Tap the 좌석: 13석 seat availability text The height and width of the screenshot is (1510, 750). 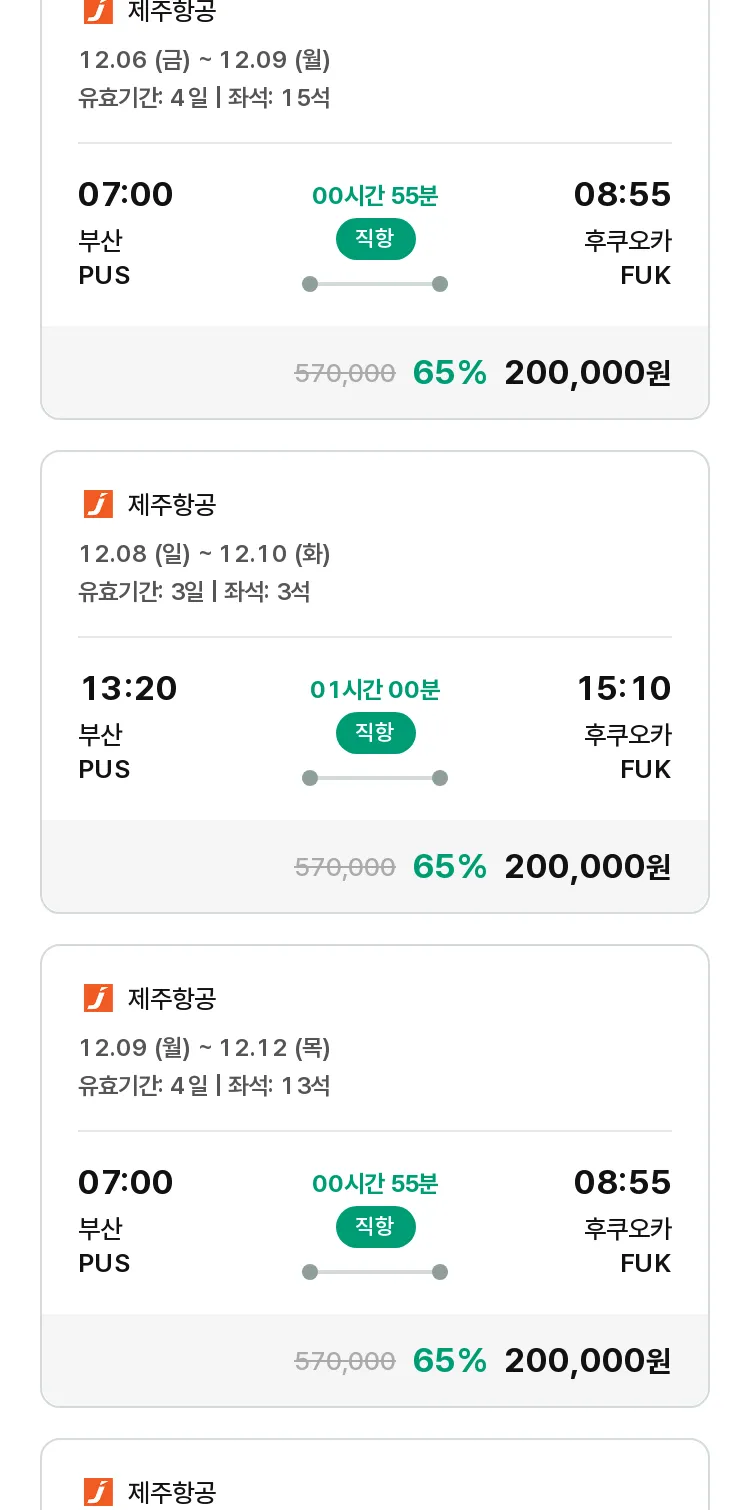279,1086
